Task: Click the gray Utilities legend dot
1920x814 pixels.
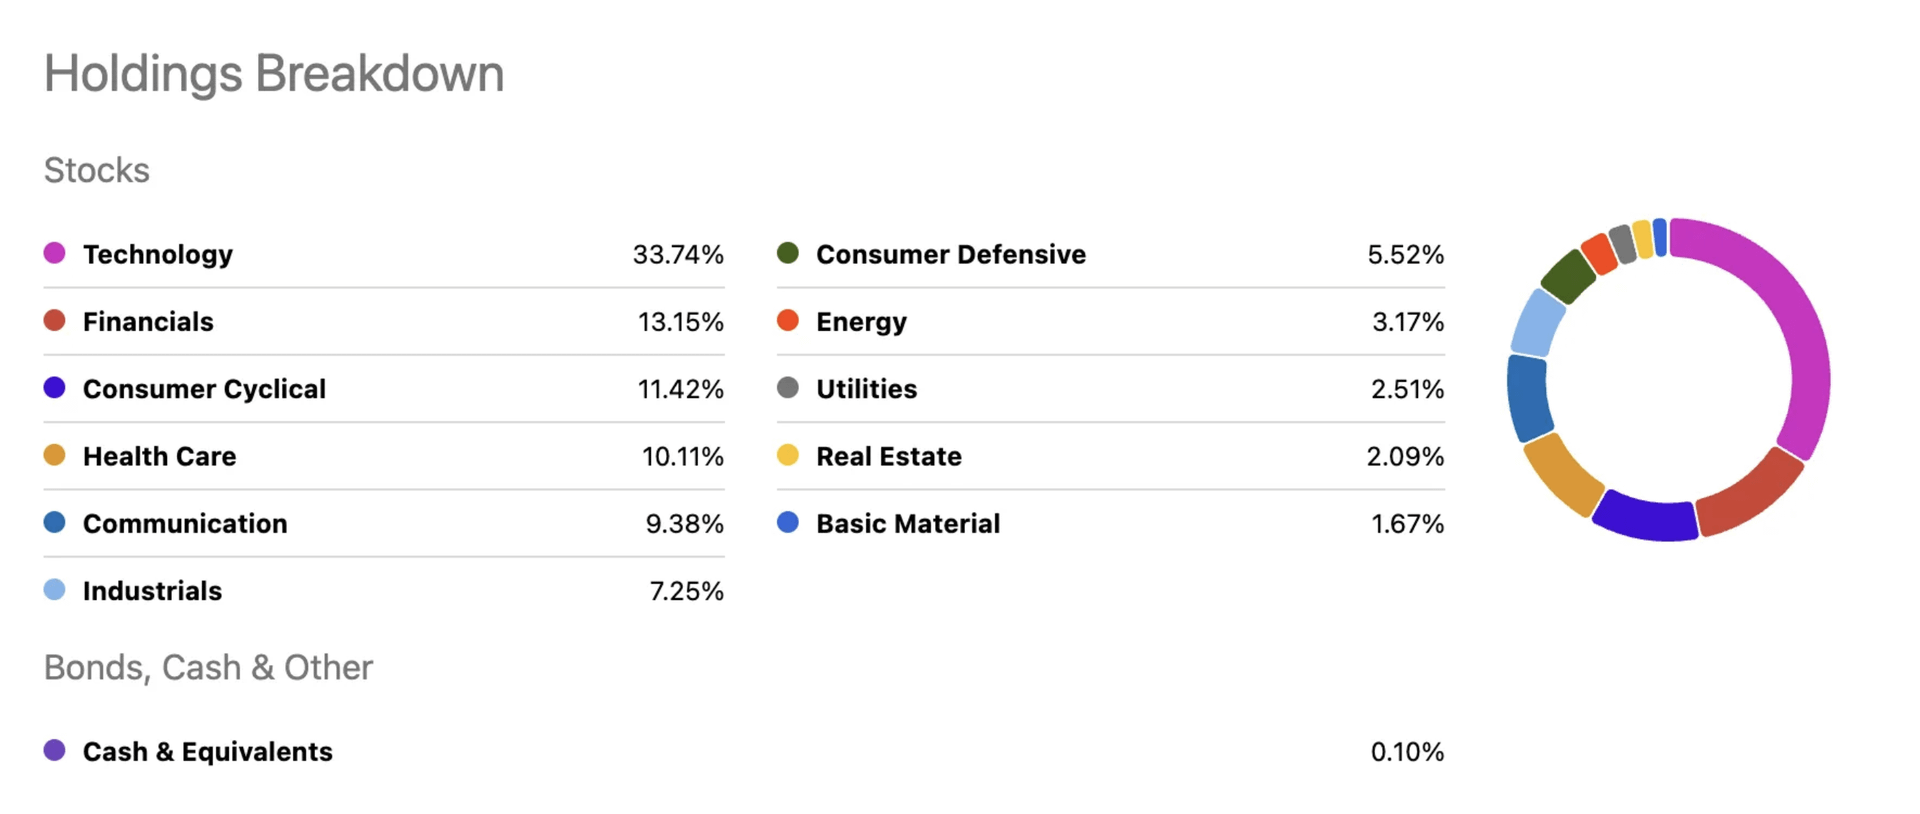Action: [788, 387]
